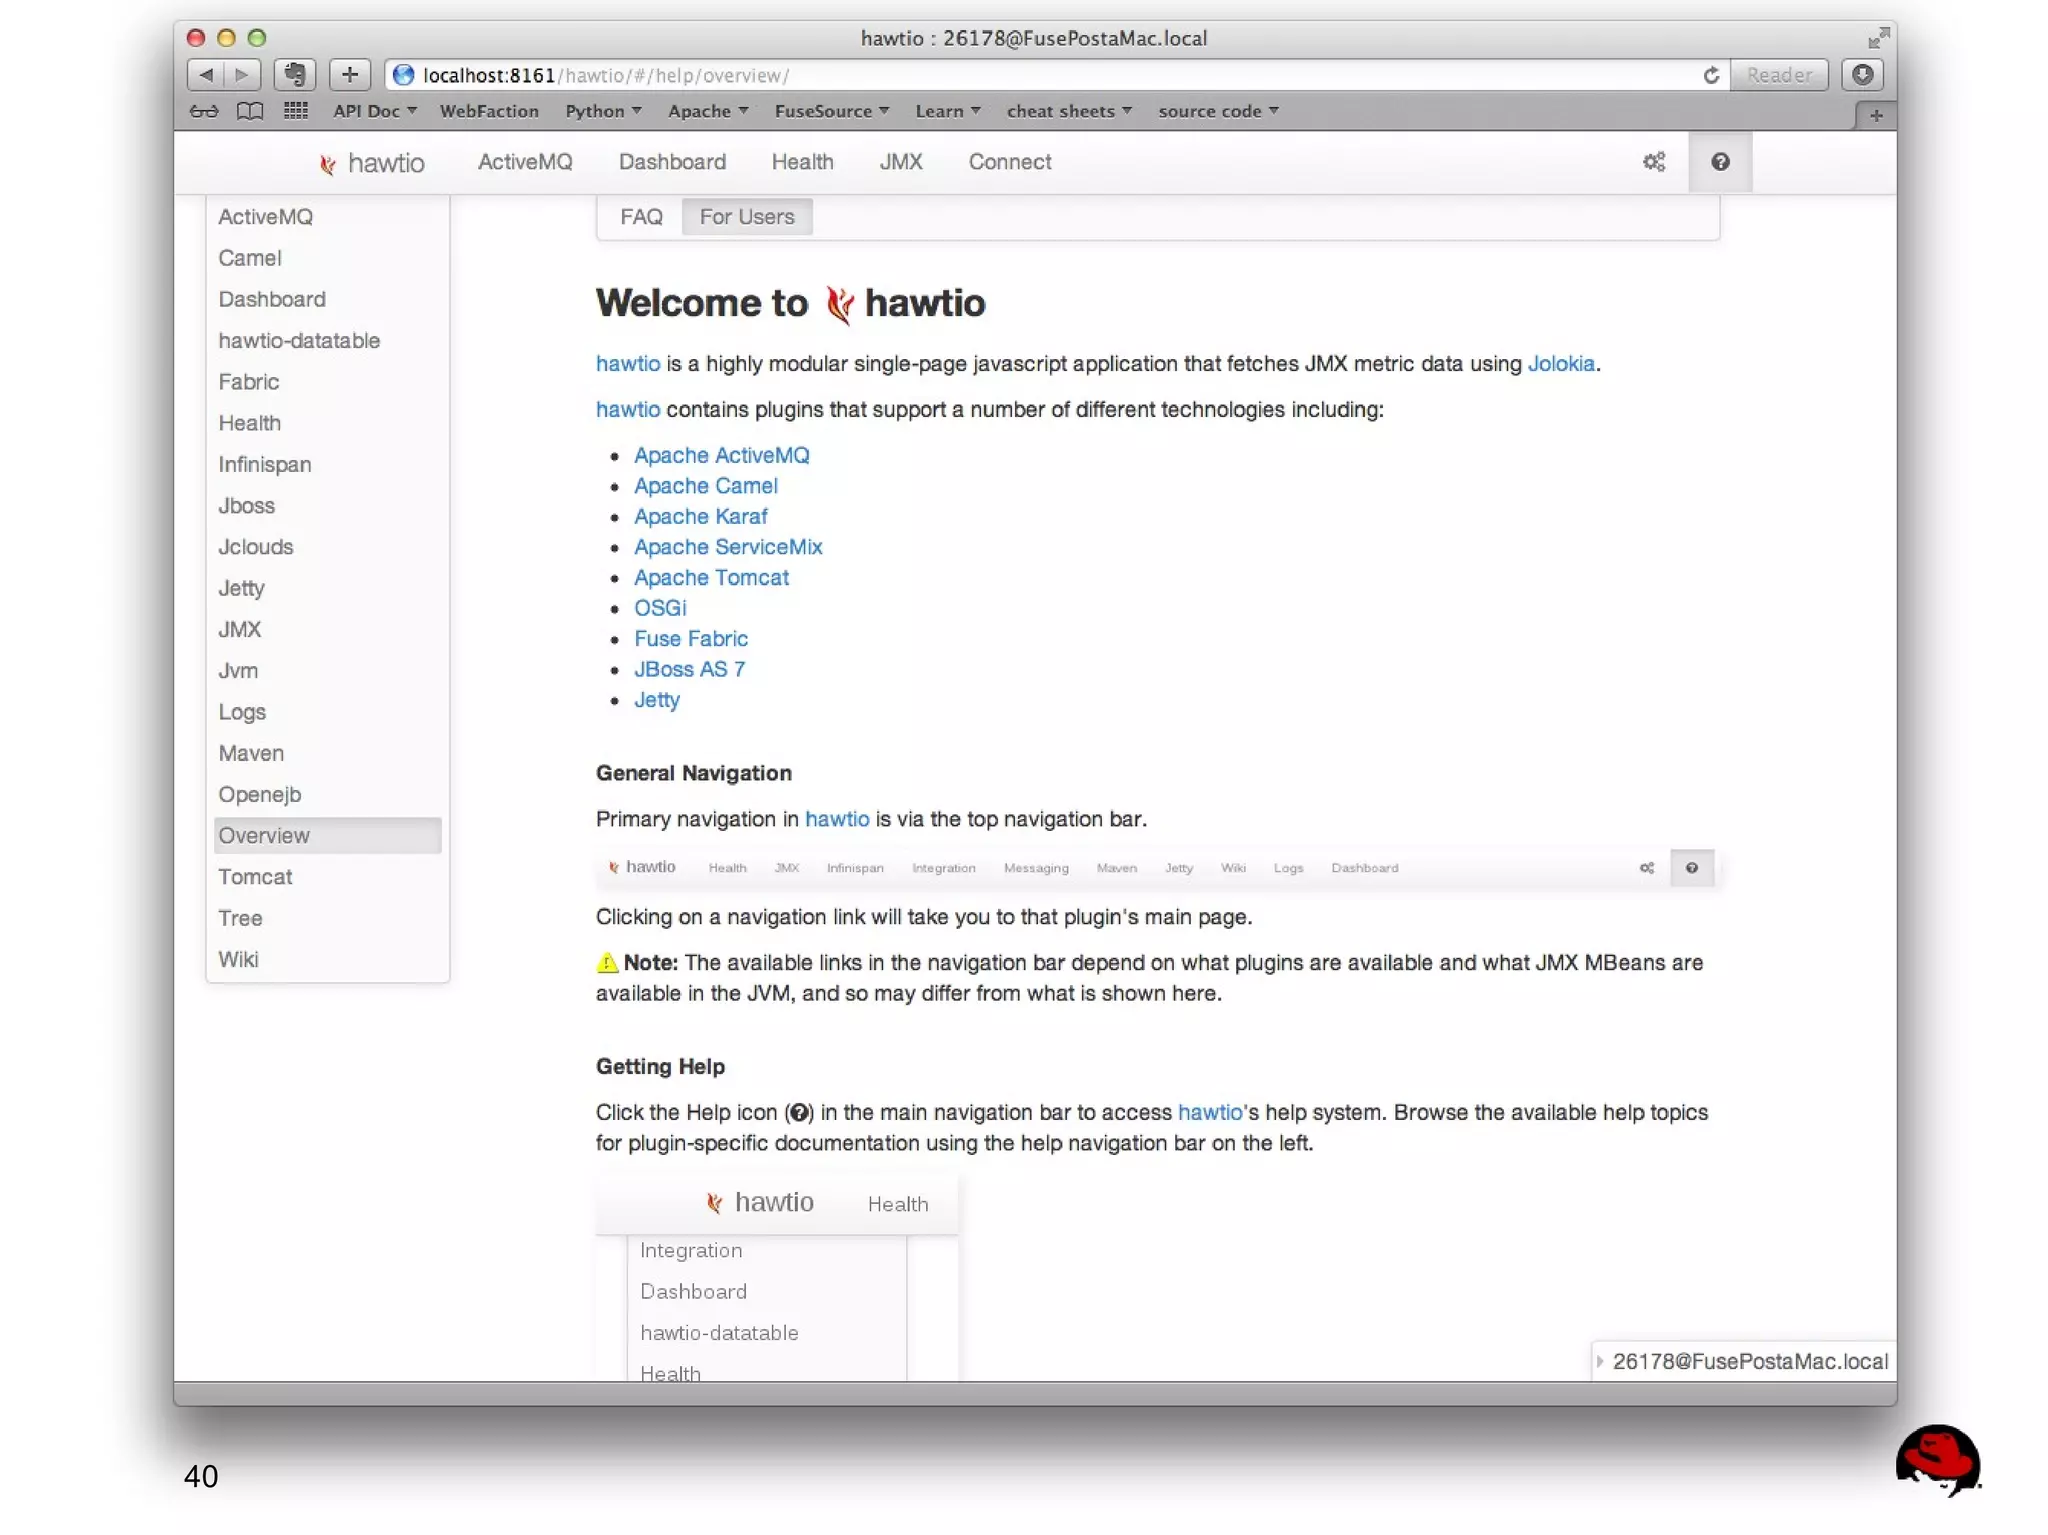Open the bookmarks book icon
This screenshot has height=1535, width=2048.
[x=250, y=111]
